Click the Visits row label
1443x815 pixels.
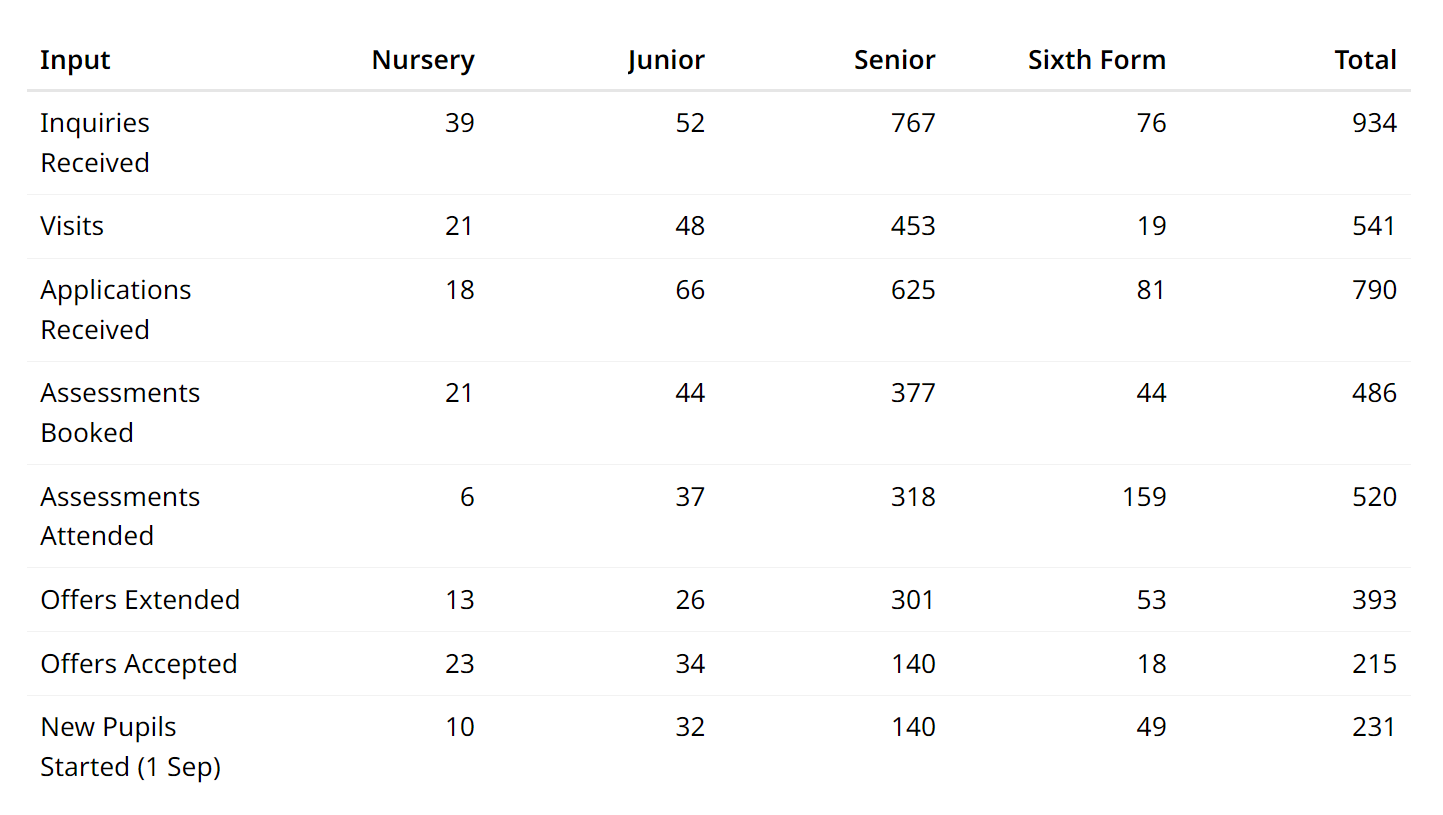(x=72, y=226)
